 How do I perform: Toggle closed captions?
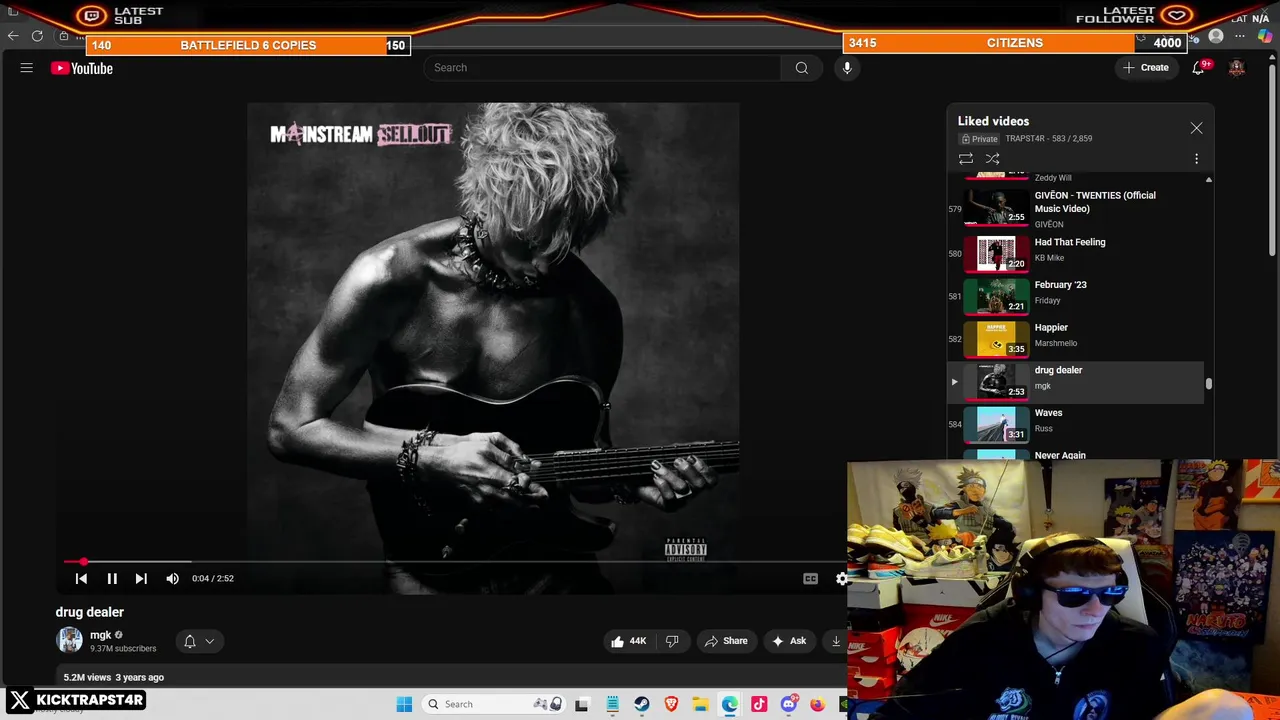810,578
